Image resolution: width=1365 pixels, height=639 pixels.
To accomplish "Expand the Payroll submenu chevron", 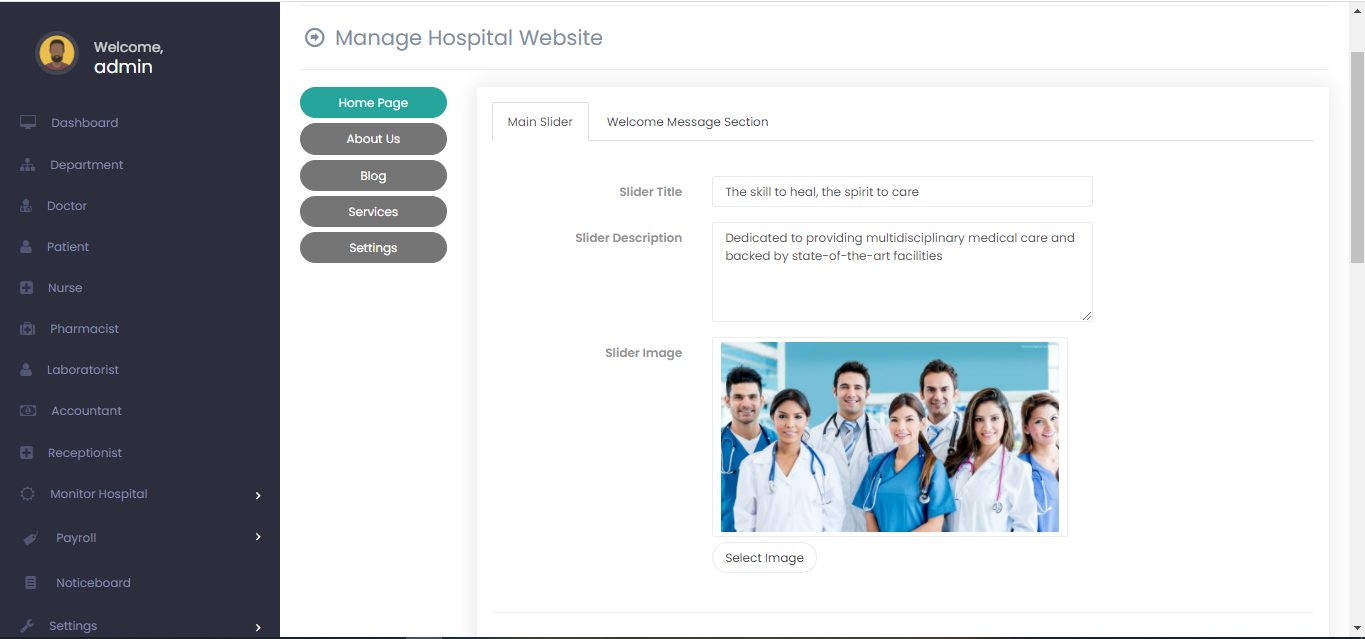I will pyautogui.click(x=258, y=537).
